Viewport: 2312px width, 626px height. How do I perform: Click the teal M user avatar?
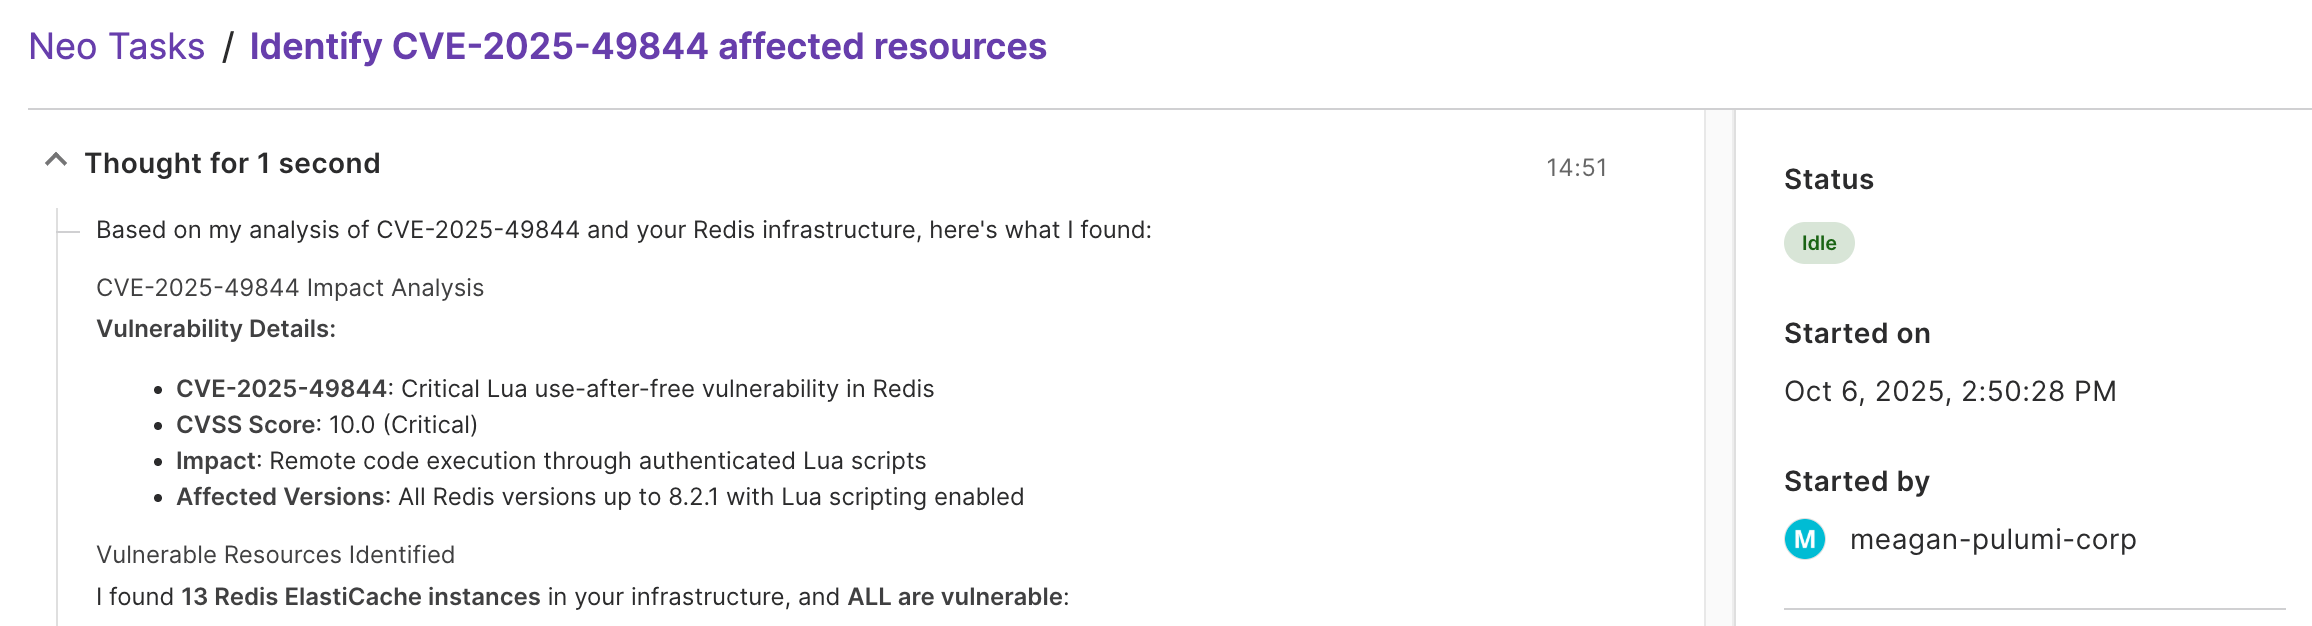pyautogui.click(x=1804, y=539)
